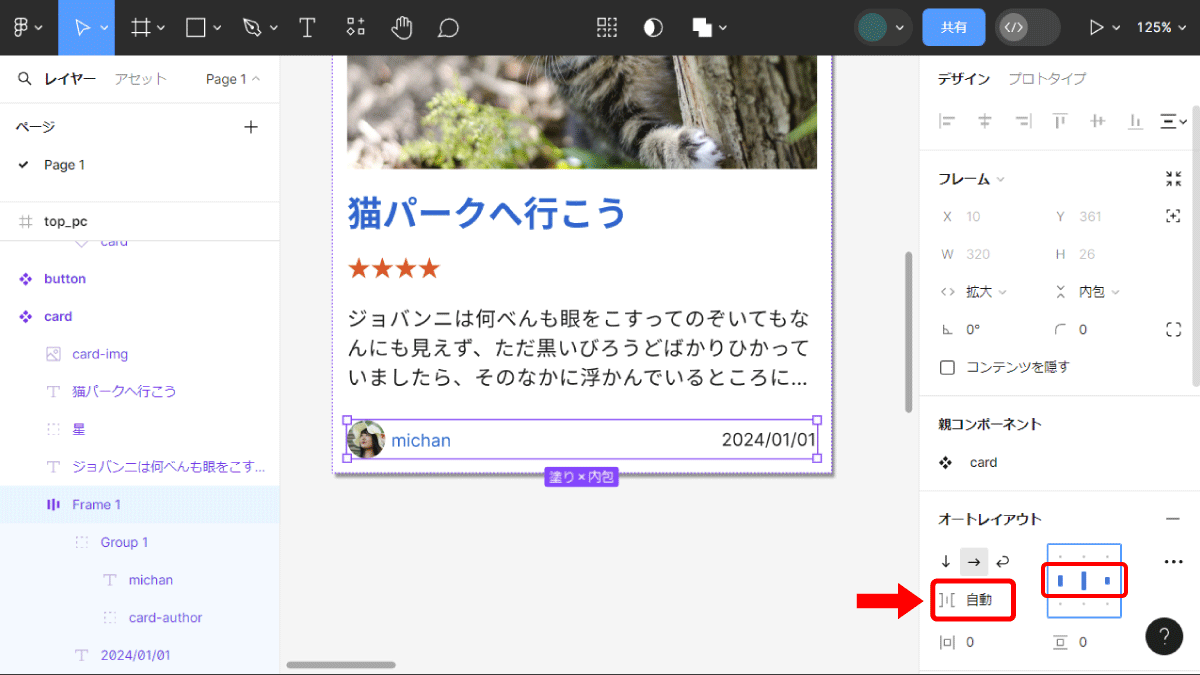Click the multi-edit grid icon in the toolbar
This screenshot has height=675, width=1200.
coord(607,28)
